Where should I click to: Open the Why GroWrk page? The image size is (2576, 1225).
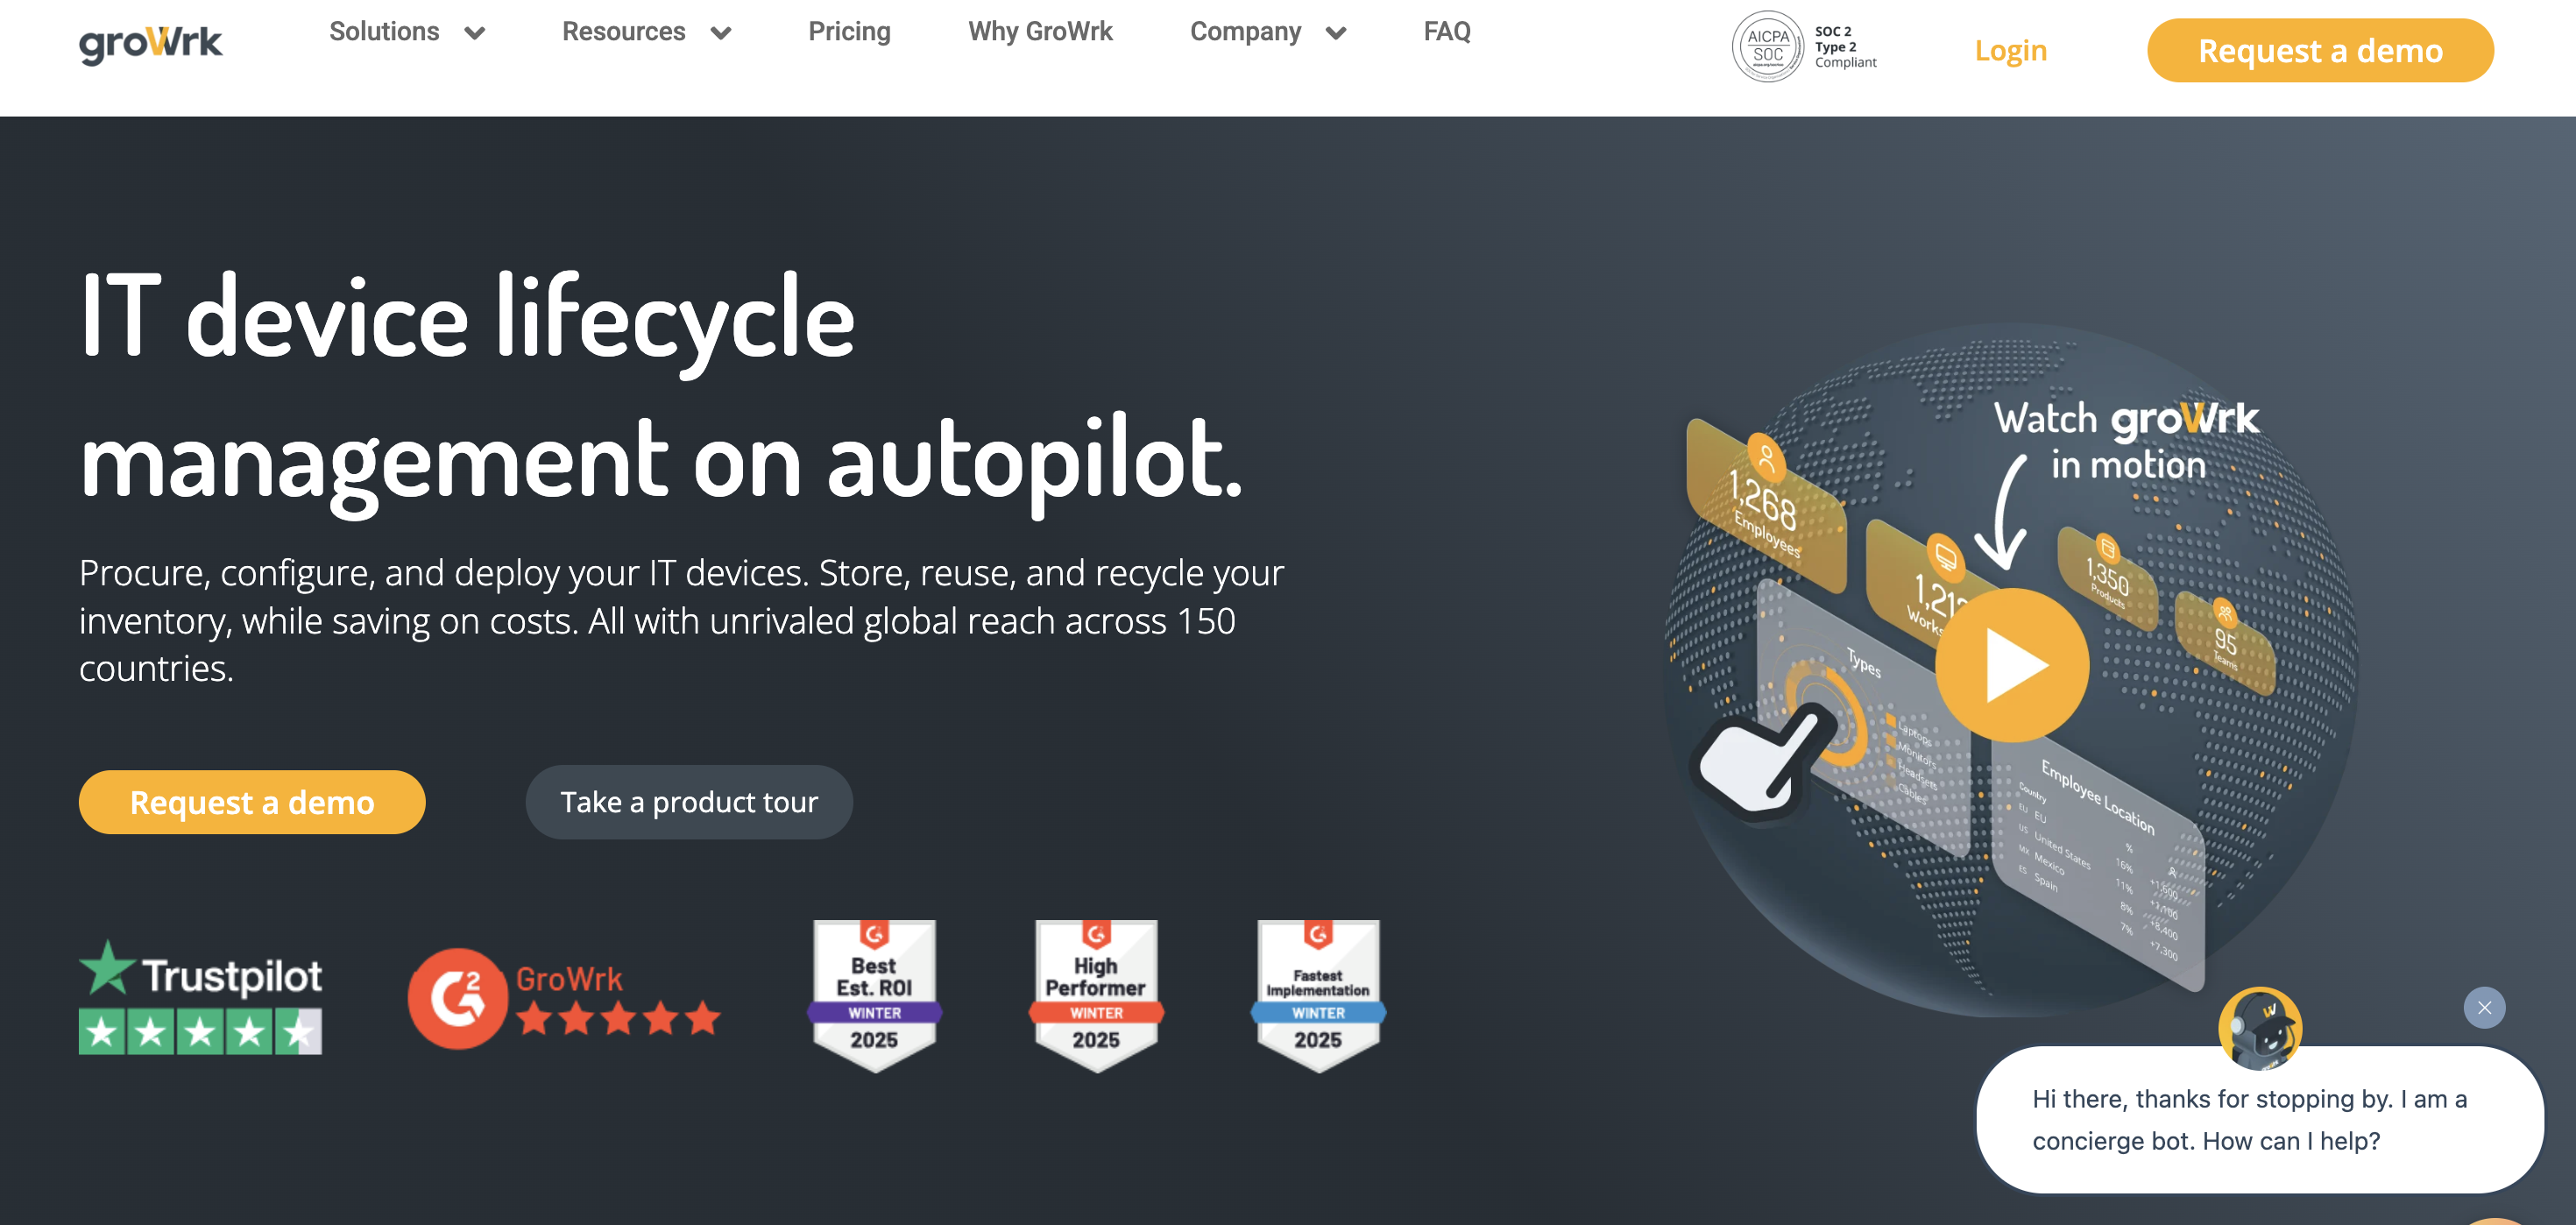(1040, 31)
